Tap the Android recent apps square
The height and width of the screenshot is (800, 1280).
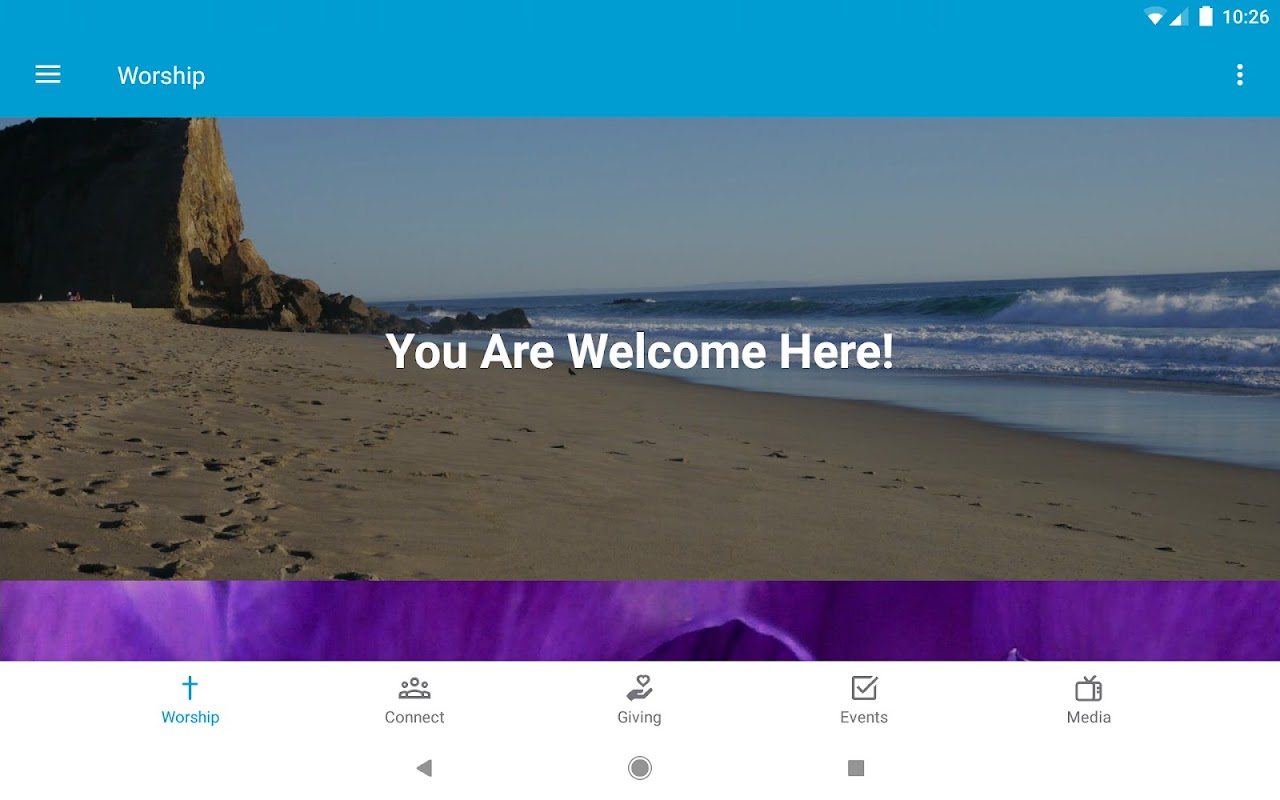(856, 768)
